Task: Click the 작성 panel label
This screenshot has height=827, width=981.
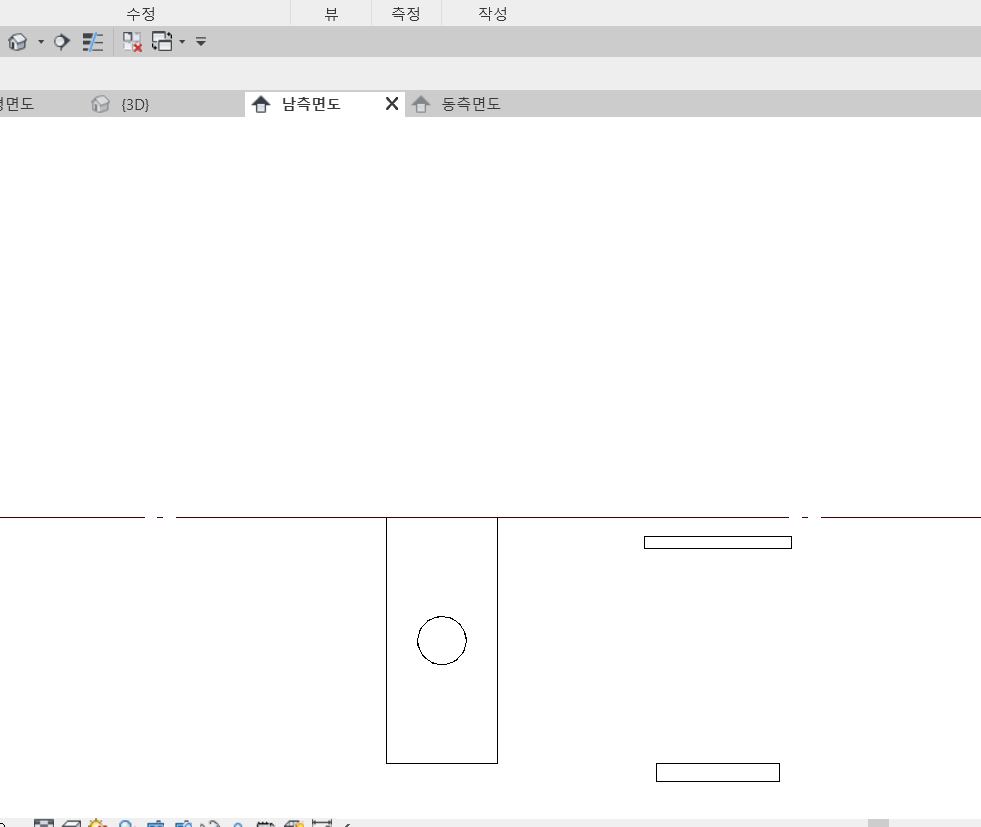Action: pyautogui.click(x=493, y=14)
